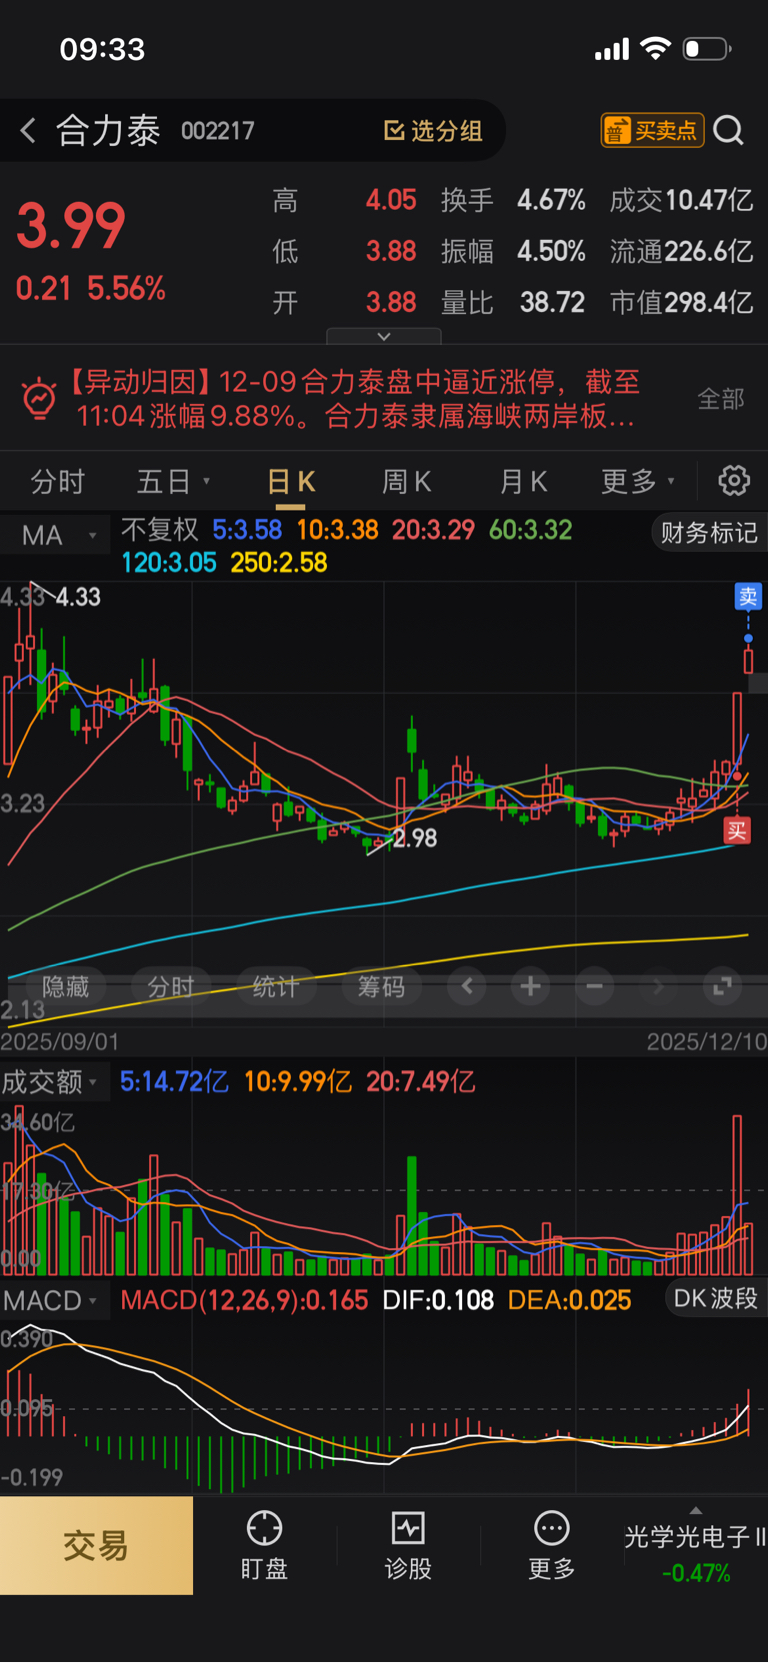Open 统计 in chart toolbar
768x1663 pixels.
click(276, 987)
